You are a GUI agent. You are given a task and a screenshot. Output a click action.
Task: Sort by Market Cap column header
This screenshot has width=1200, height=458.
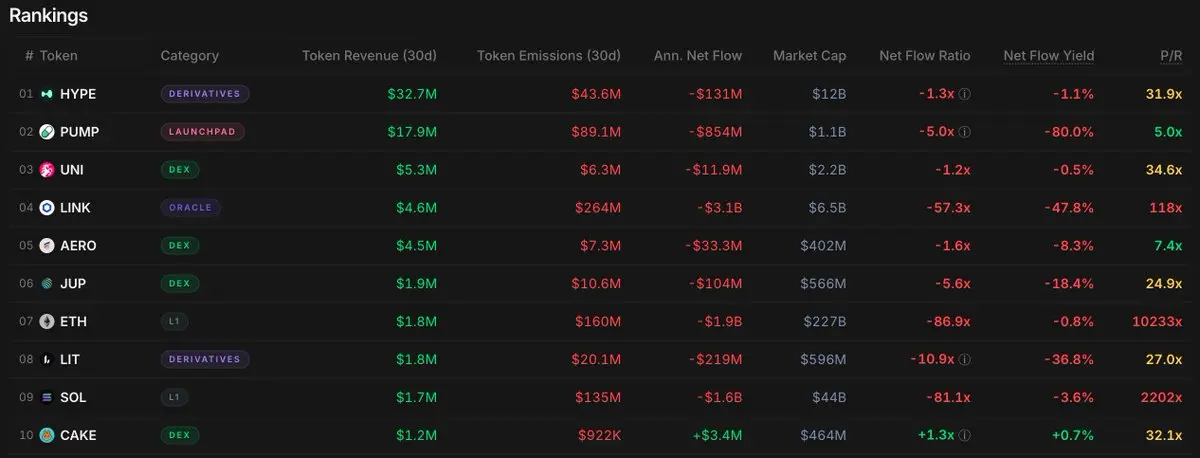click(809, 56)
